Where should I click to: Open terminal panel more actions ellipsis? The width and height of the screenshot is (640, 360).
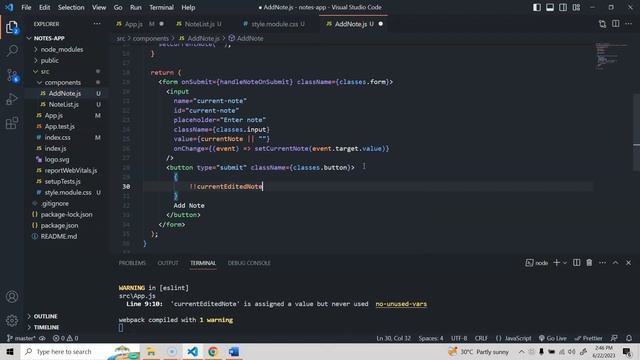point(602,263)
